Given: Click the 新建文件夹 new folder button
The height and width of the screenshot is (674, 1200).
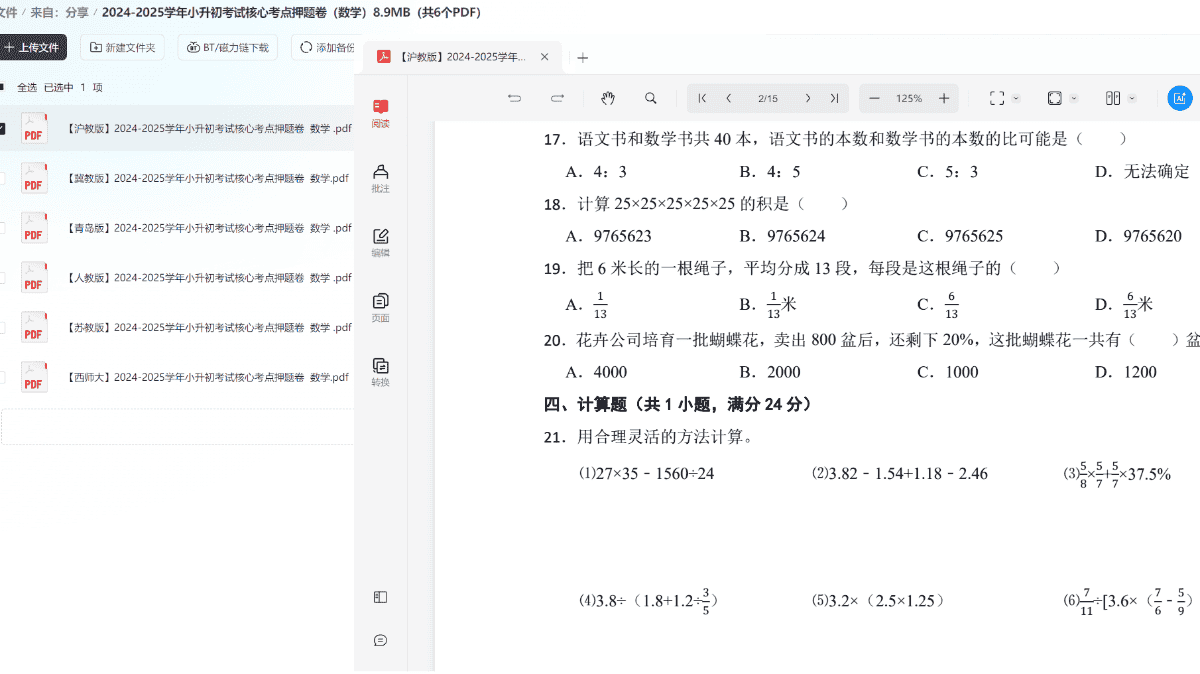Looking at the screenshot, I should click(x=122, y=47).
